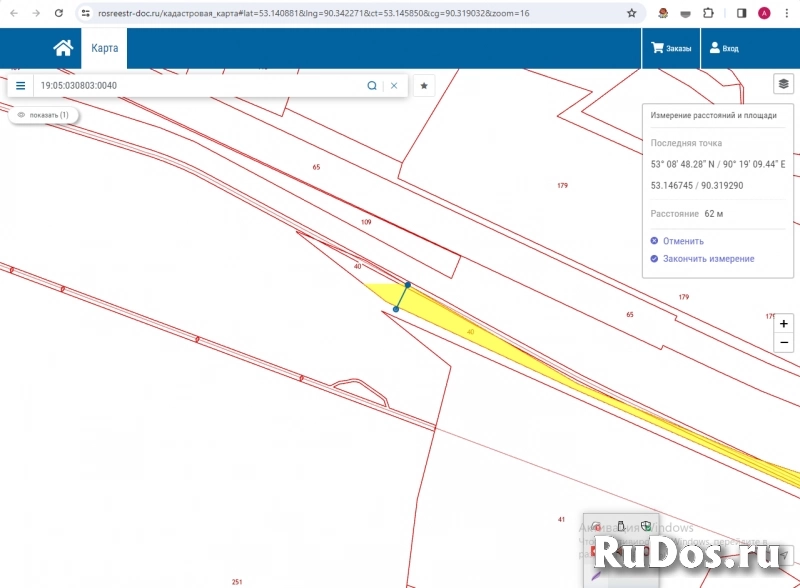Toggle the browser side panel icon
Image resolution: width=800 pixels, height=588 pixels.
[x=741, y=13]
